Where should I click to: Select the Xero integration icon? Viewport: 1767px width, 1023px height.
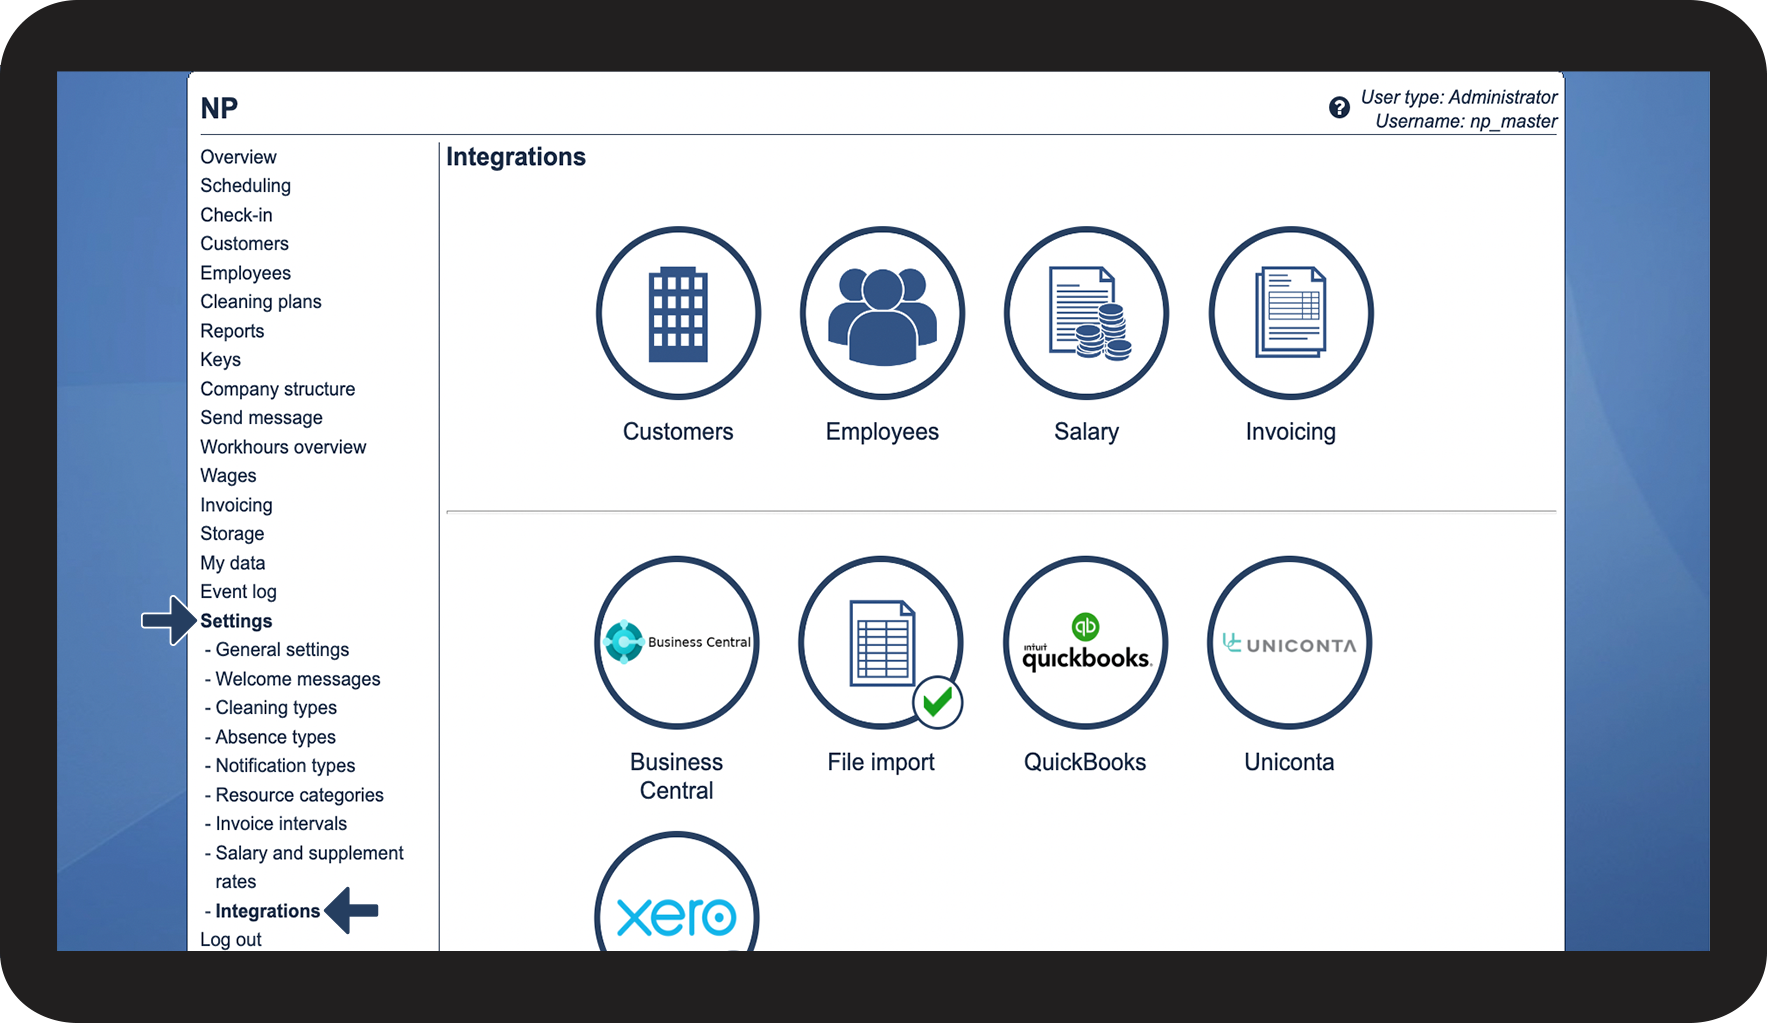click(x=677, y=892)
